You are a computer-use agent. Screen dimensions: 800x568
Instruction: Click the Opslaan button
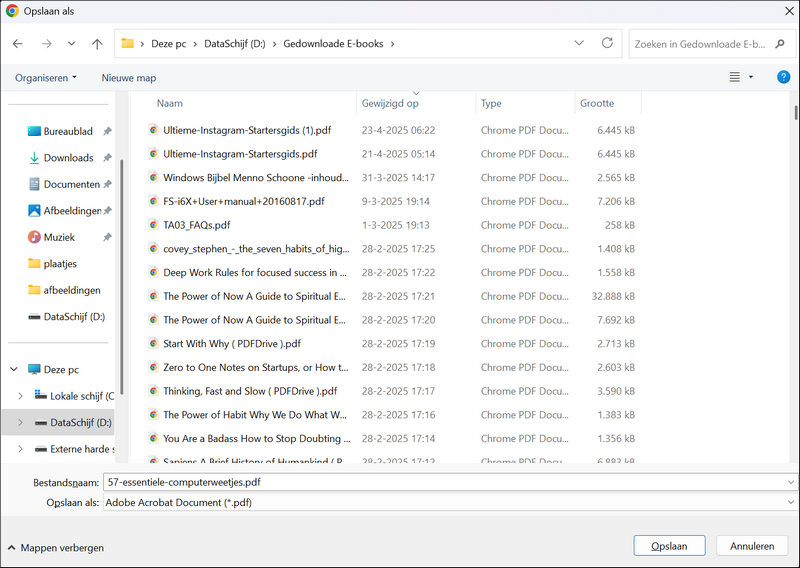(x=669, y=546)
